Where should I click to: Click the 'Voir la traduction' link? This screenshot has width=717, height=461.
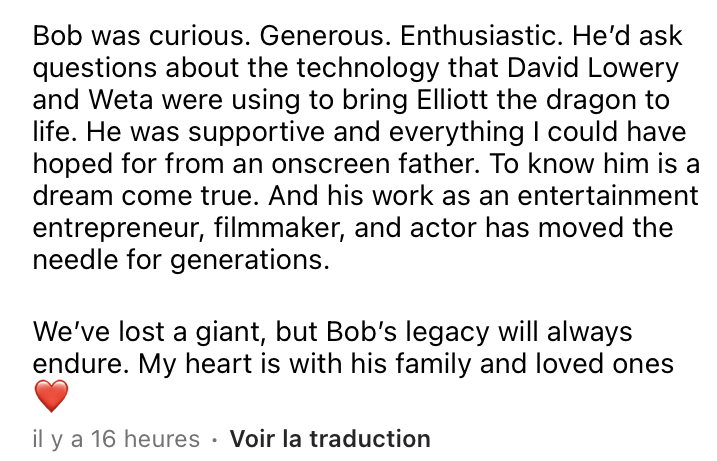point(330,439)
